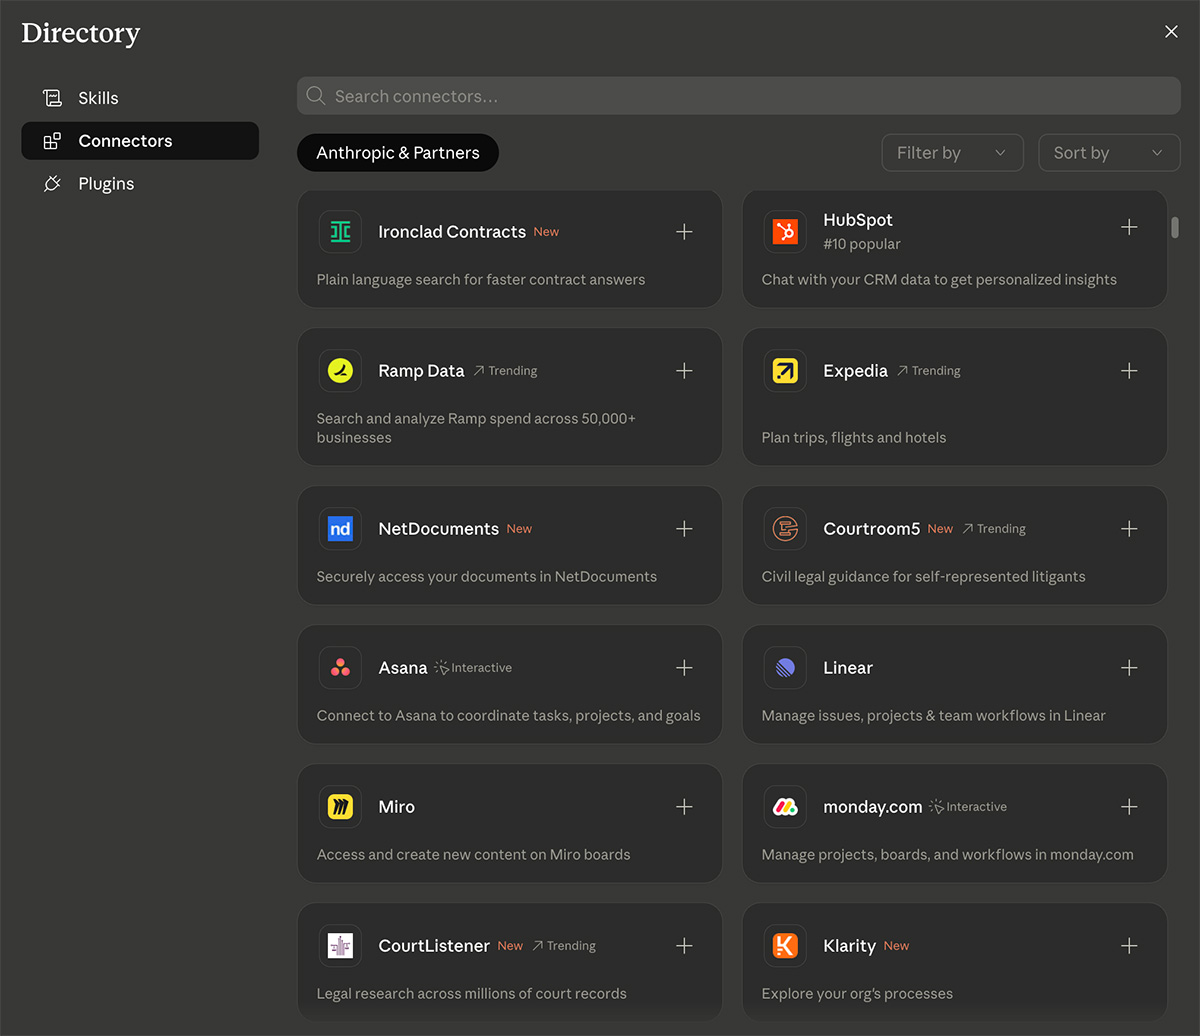Click the Linear connector name
1200x1036 pixels.
848,667
